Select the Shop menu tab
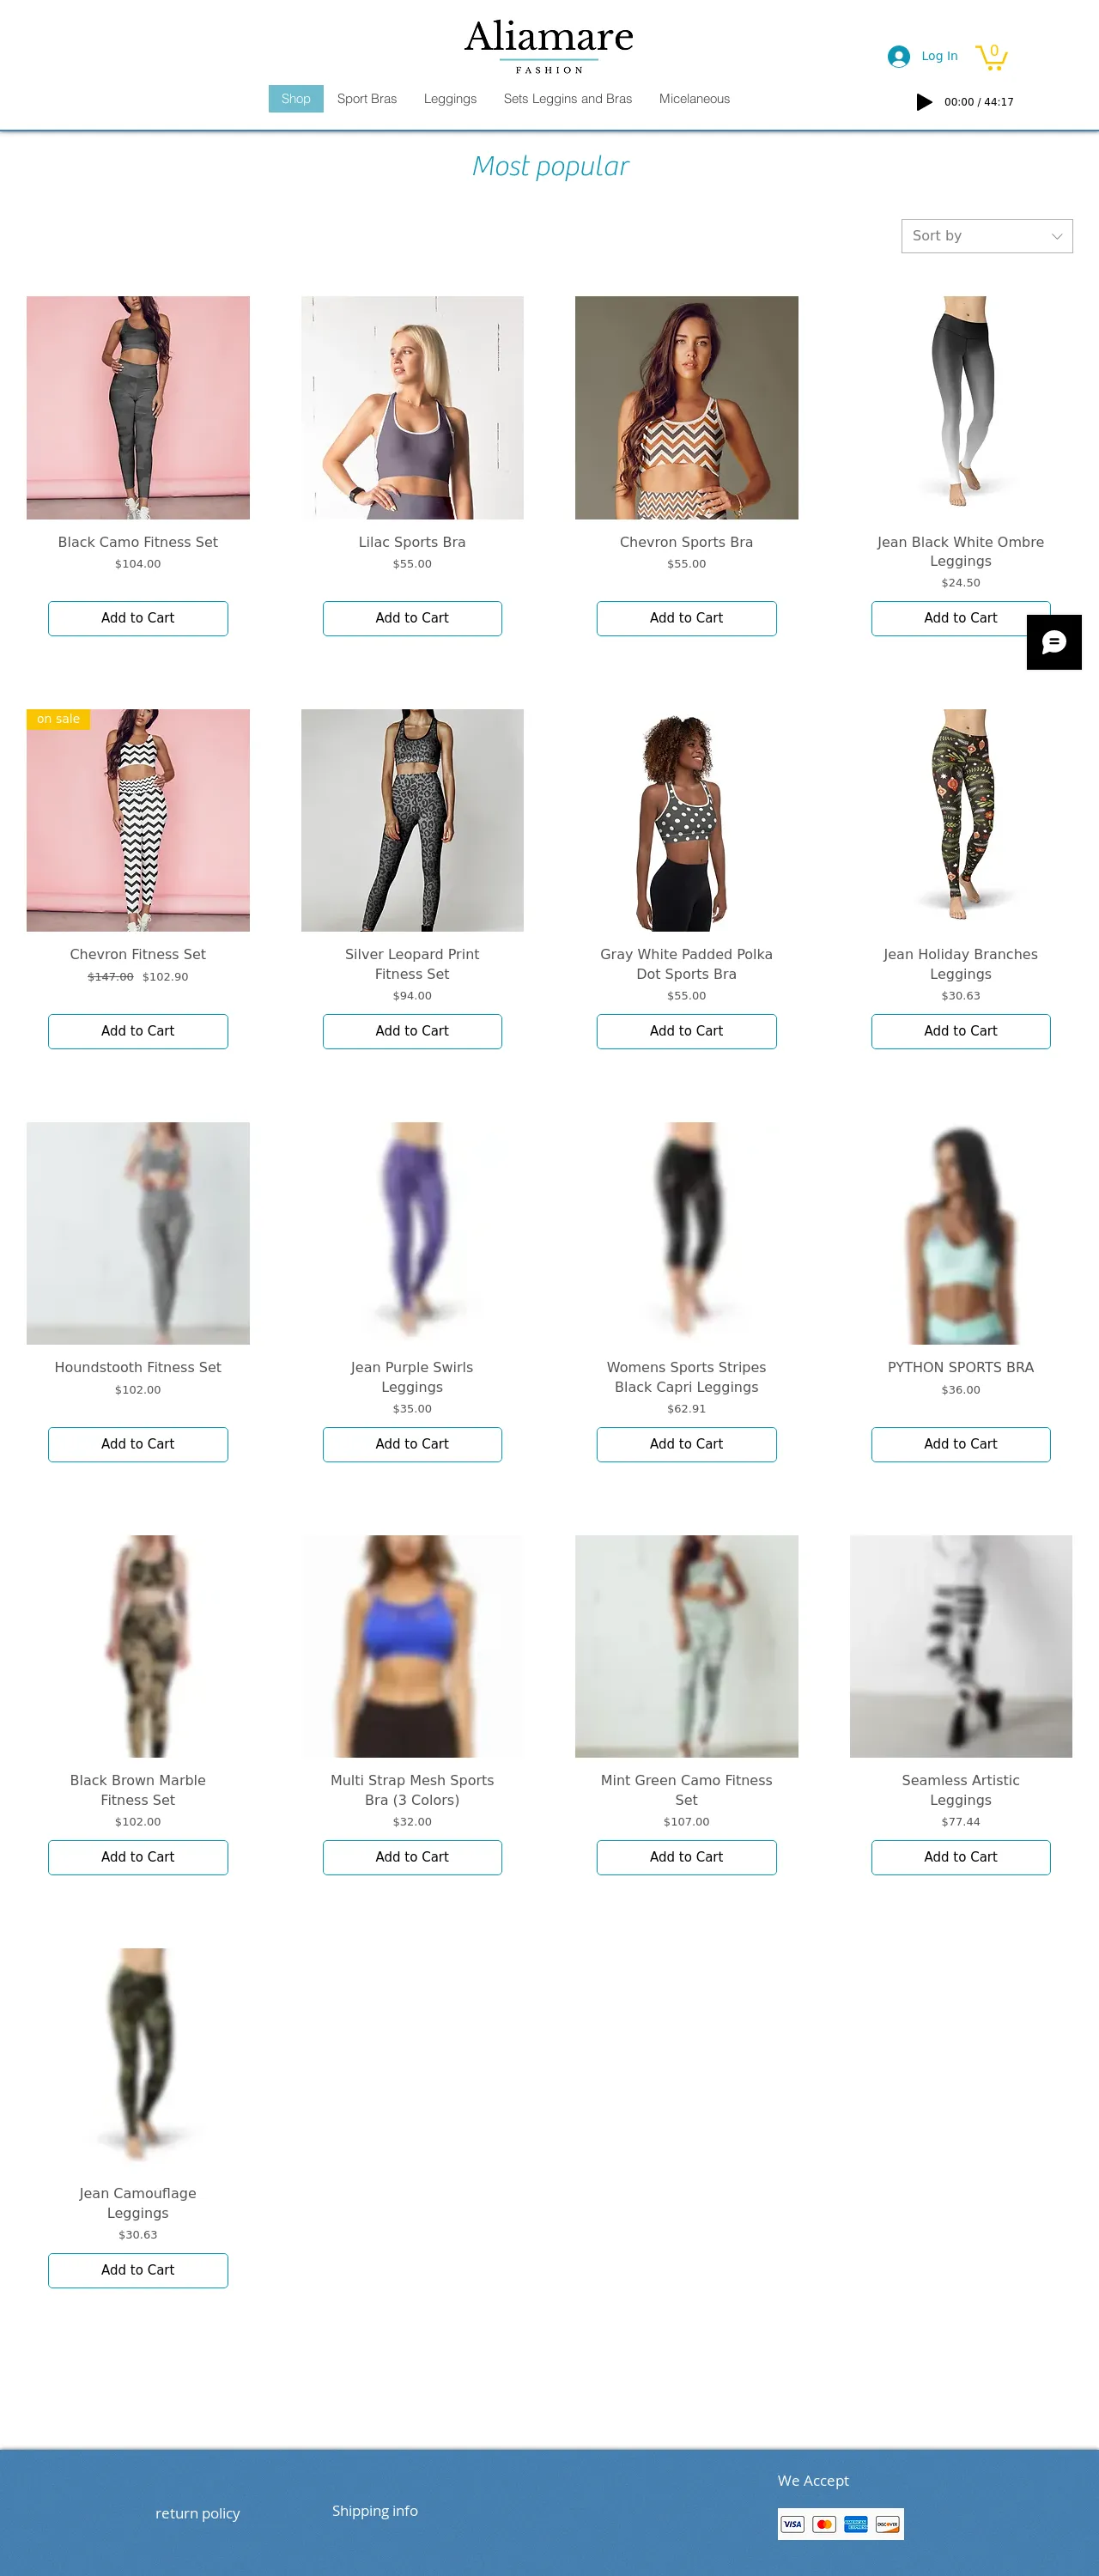 [x=296, y=99]
